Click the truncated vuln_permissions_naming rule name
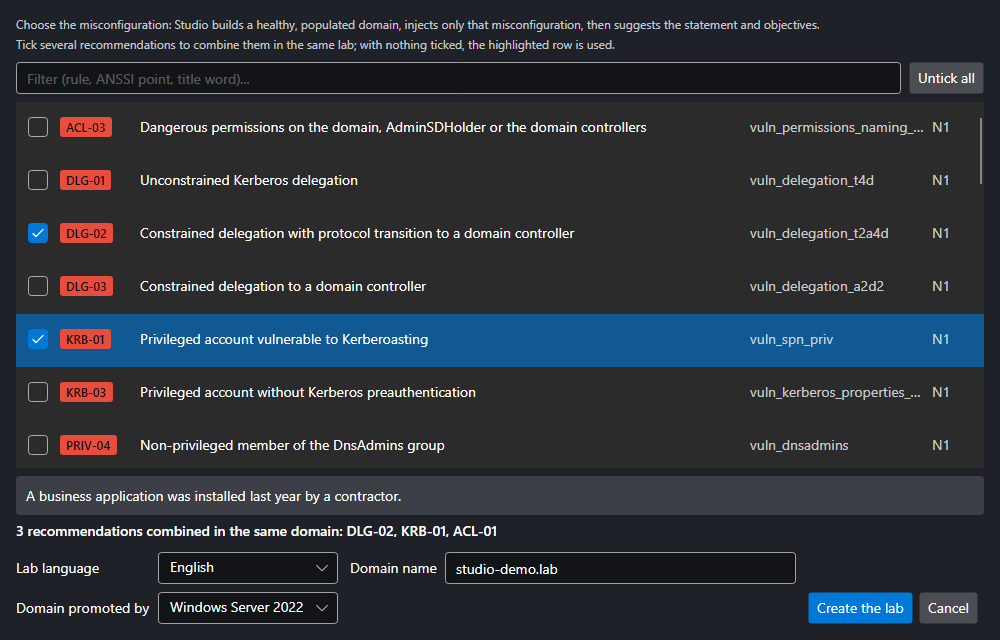The height and width of the screenshot is (640, 1000). (x=836, y=127)
